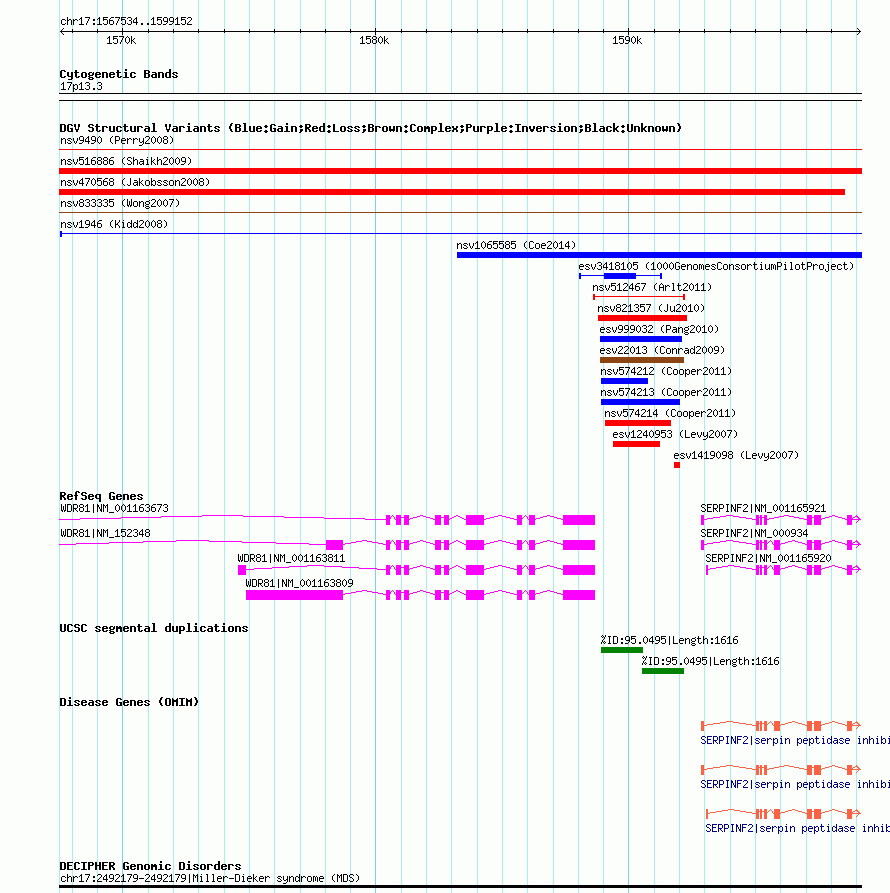890x893 pixels.
Task: Select the nsv574214 (Cooper2011) red bar
Action: [x=638, y=423]
